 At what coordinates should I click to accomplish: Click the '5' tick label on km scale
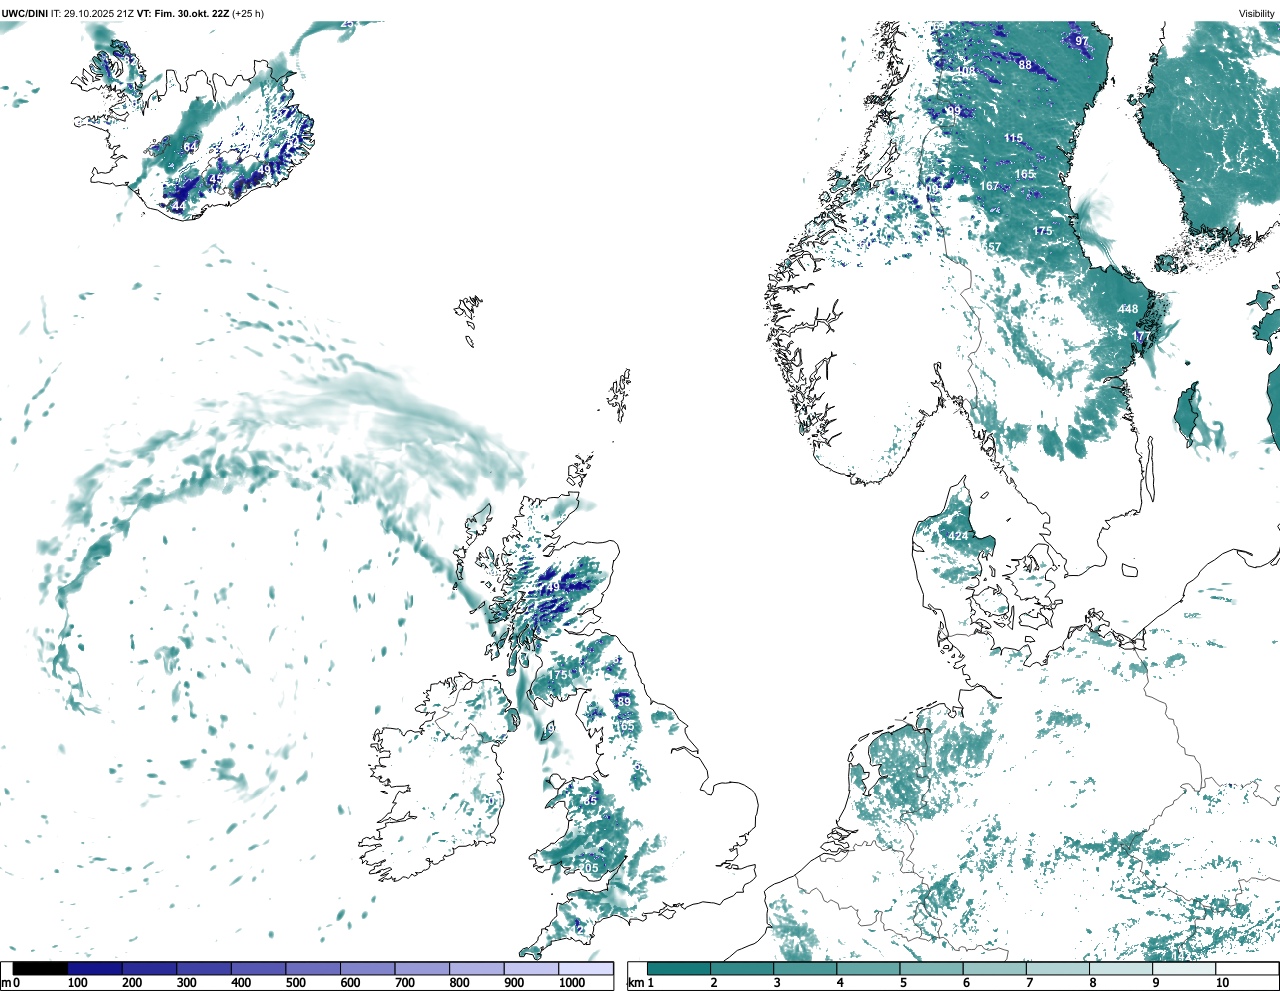[x=903, y=983]
